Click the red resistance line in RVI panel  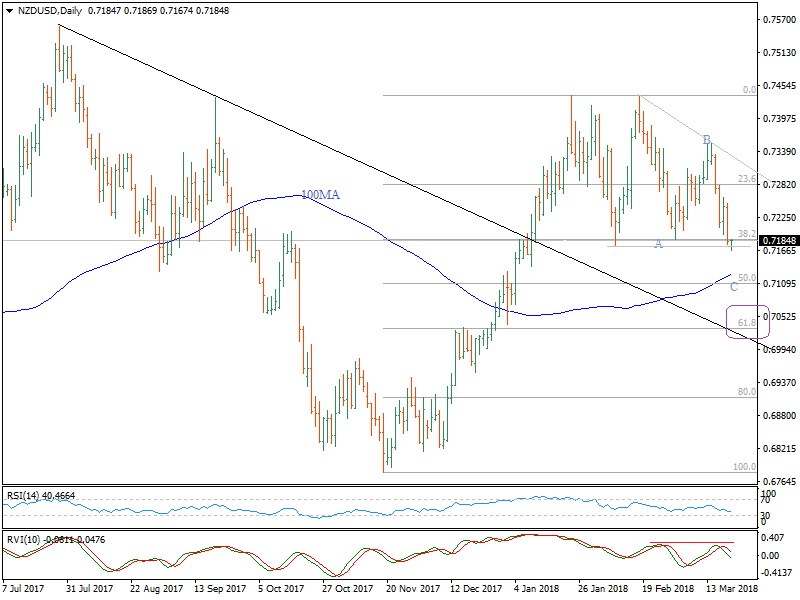(x=690, y=543)
